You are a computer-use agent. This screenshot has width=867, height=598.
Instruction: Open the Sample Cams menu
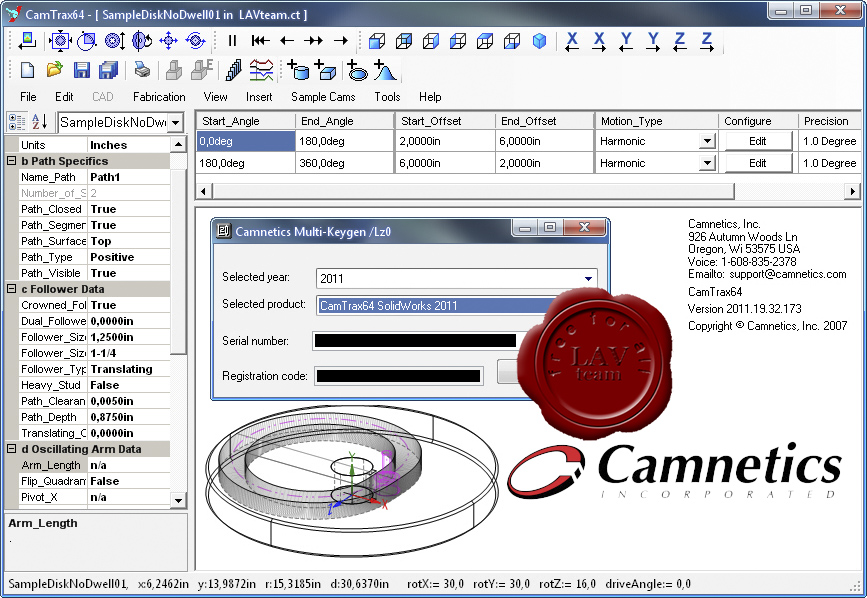click(323, 97)
